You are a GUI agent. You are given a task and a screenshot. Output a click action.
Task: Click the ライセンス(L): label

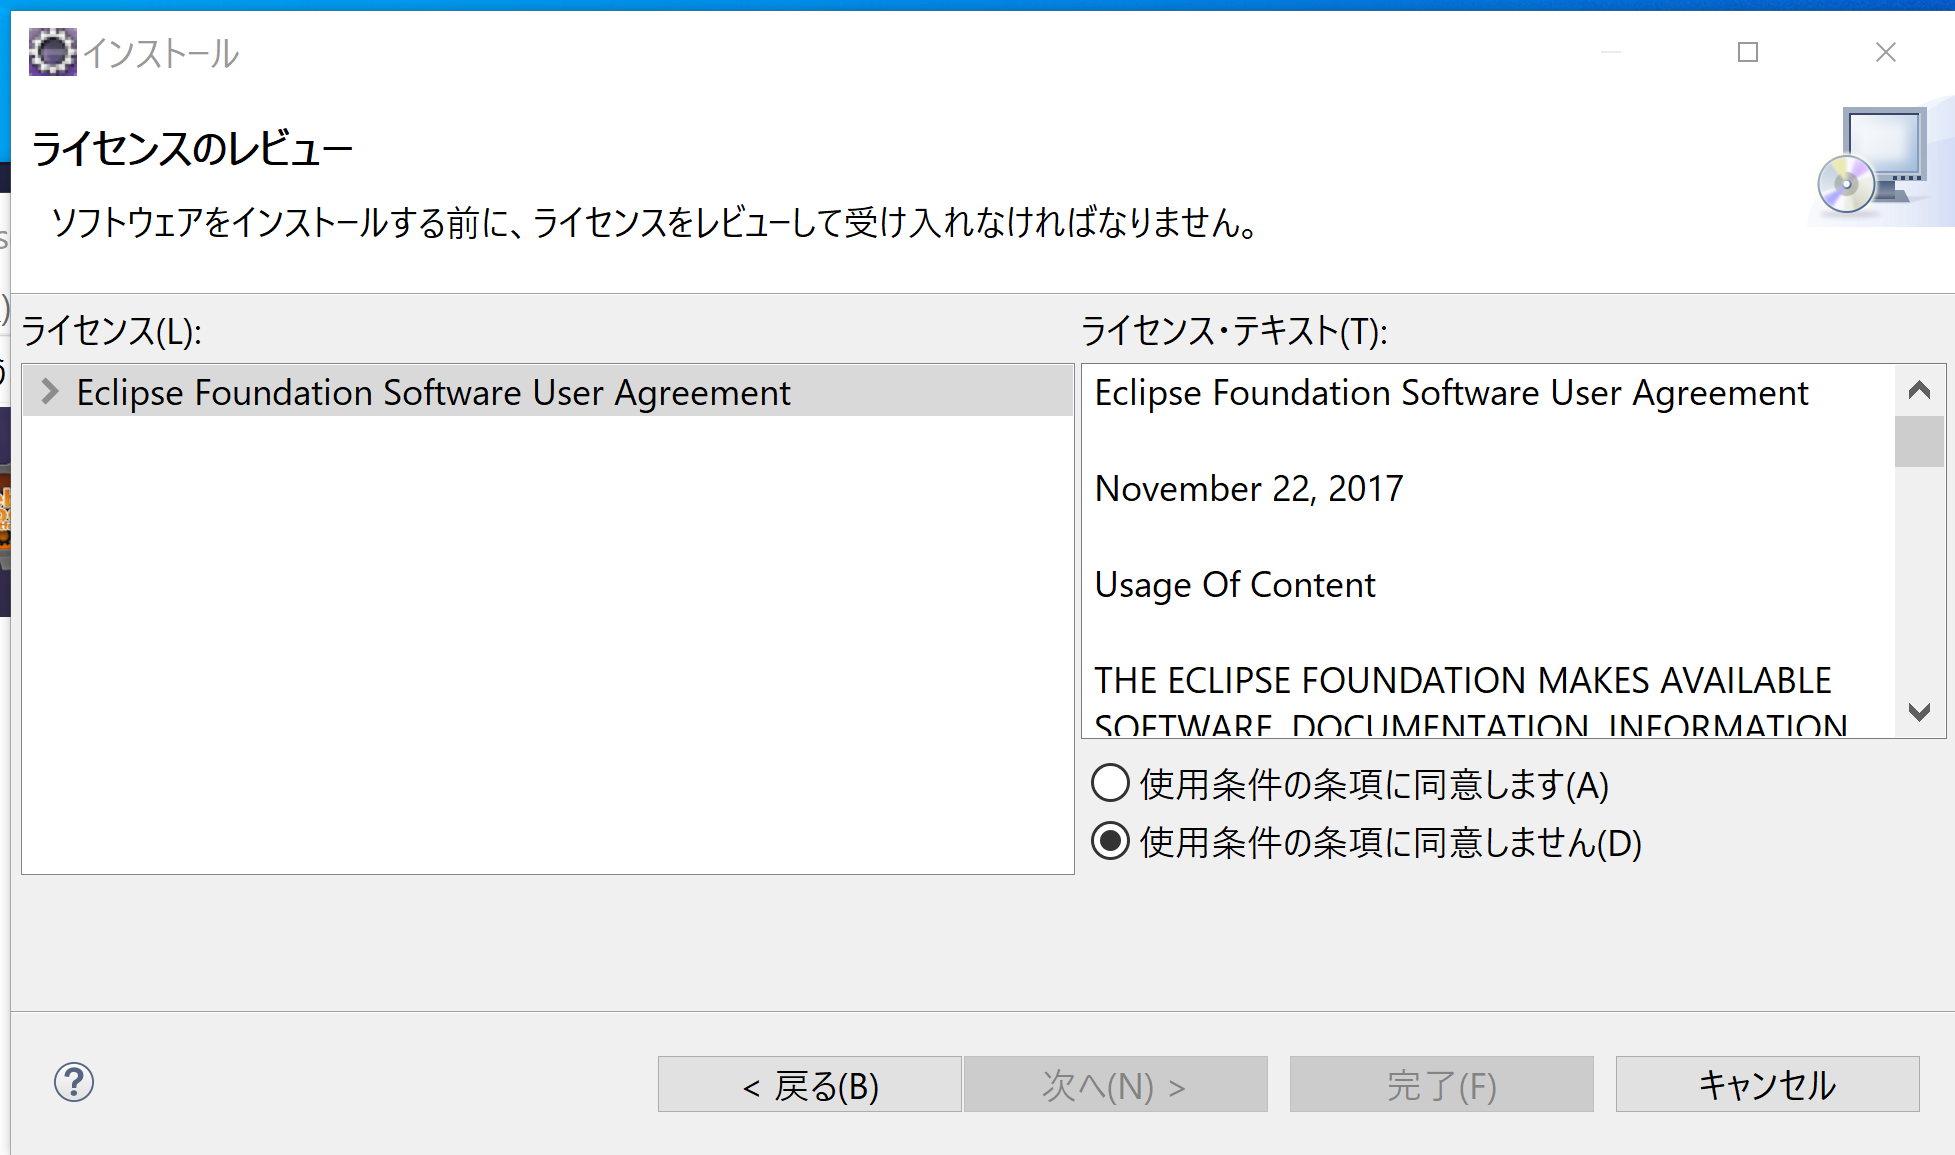click(112, 331)
